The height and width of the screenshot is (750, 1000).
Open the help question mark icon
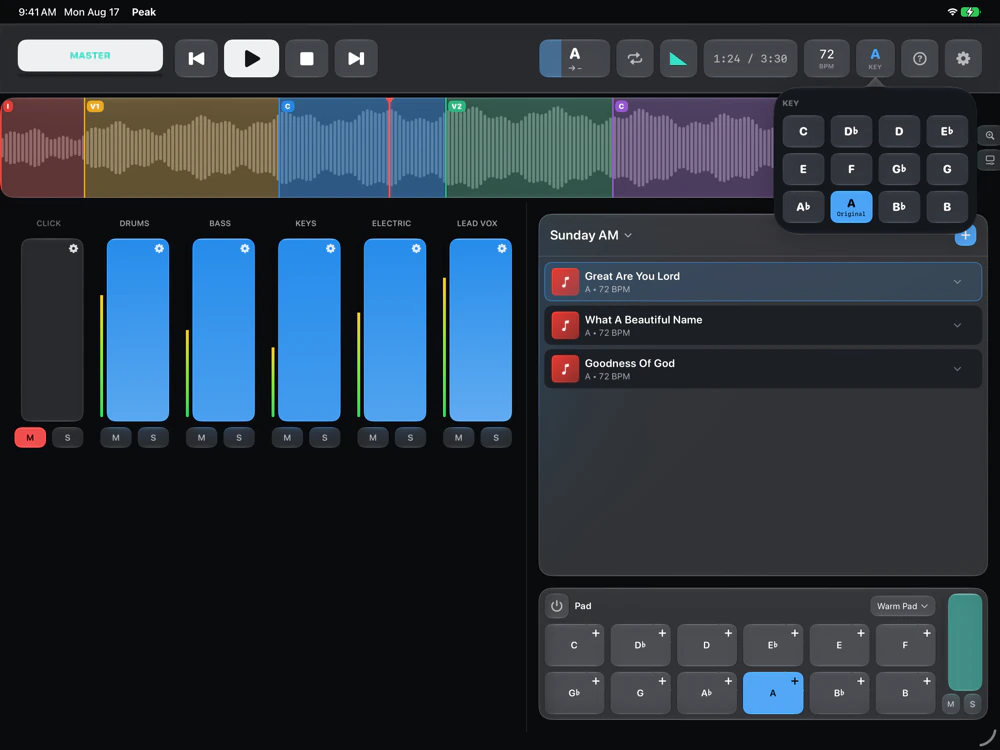tap(920, 59)
